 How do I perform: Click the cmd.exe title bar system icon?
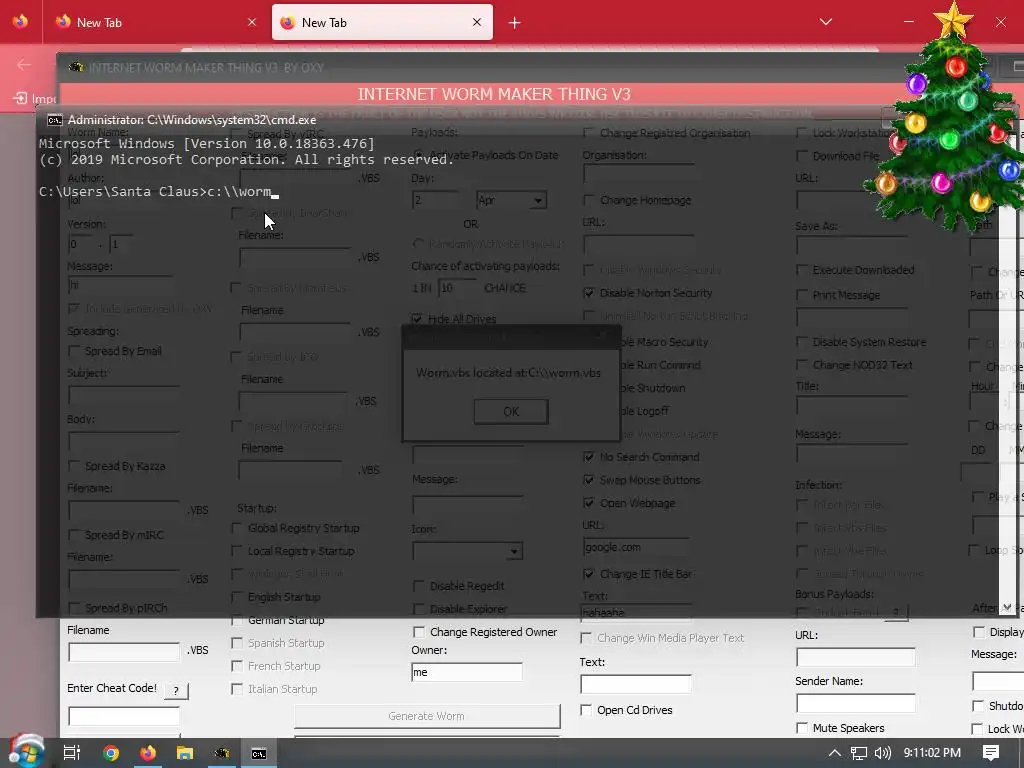[x=55, y=120]
